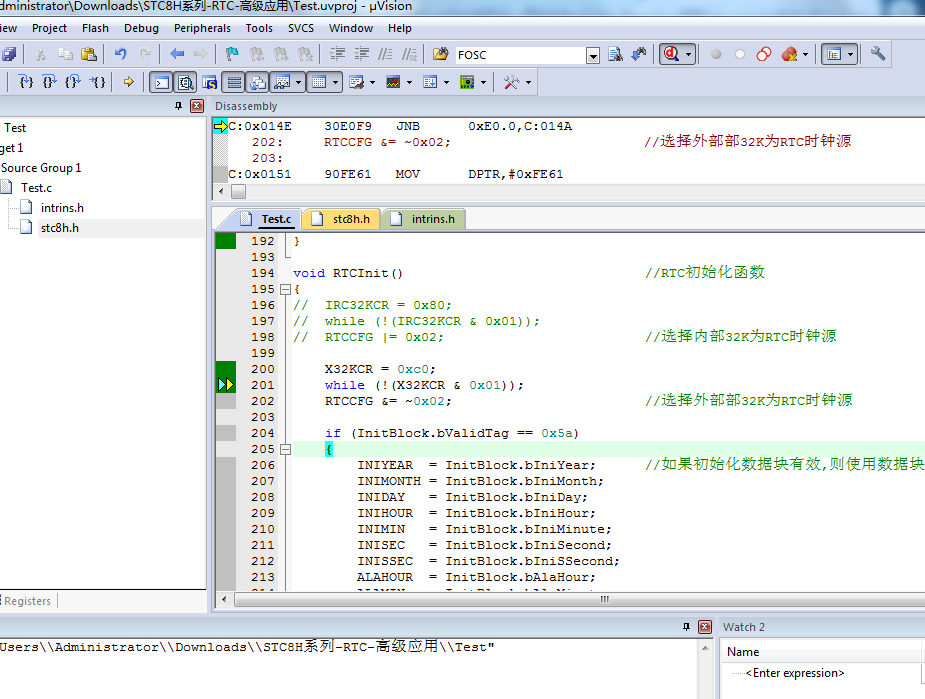Click the Redo icon
Screen dimensions: 925x699
(x=145, y=54)
